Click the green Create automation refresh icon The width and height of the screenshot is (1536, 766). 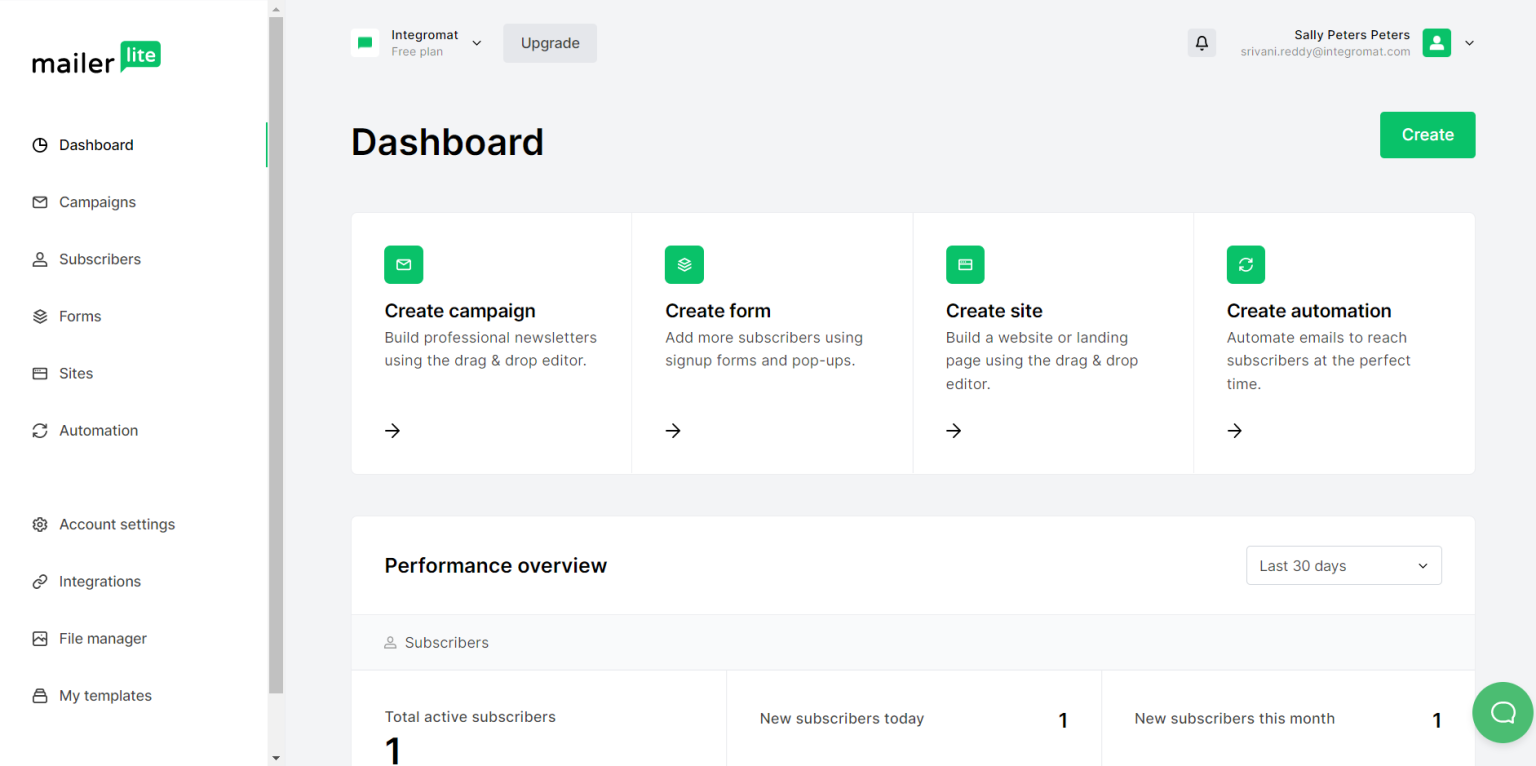coord(1245,264)
